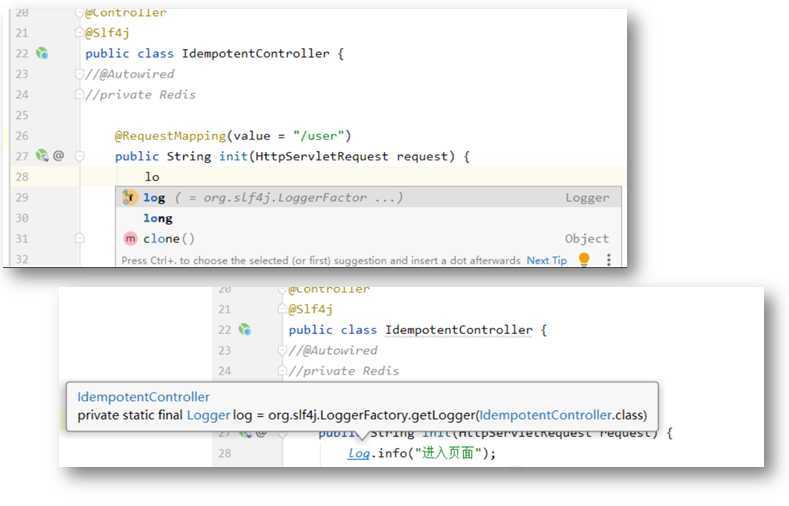789x506 pixels.
Task: Open the three-dot options menu in completion popup
Action: pos(609,260)
